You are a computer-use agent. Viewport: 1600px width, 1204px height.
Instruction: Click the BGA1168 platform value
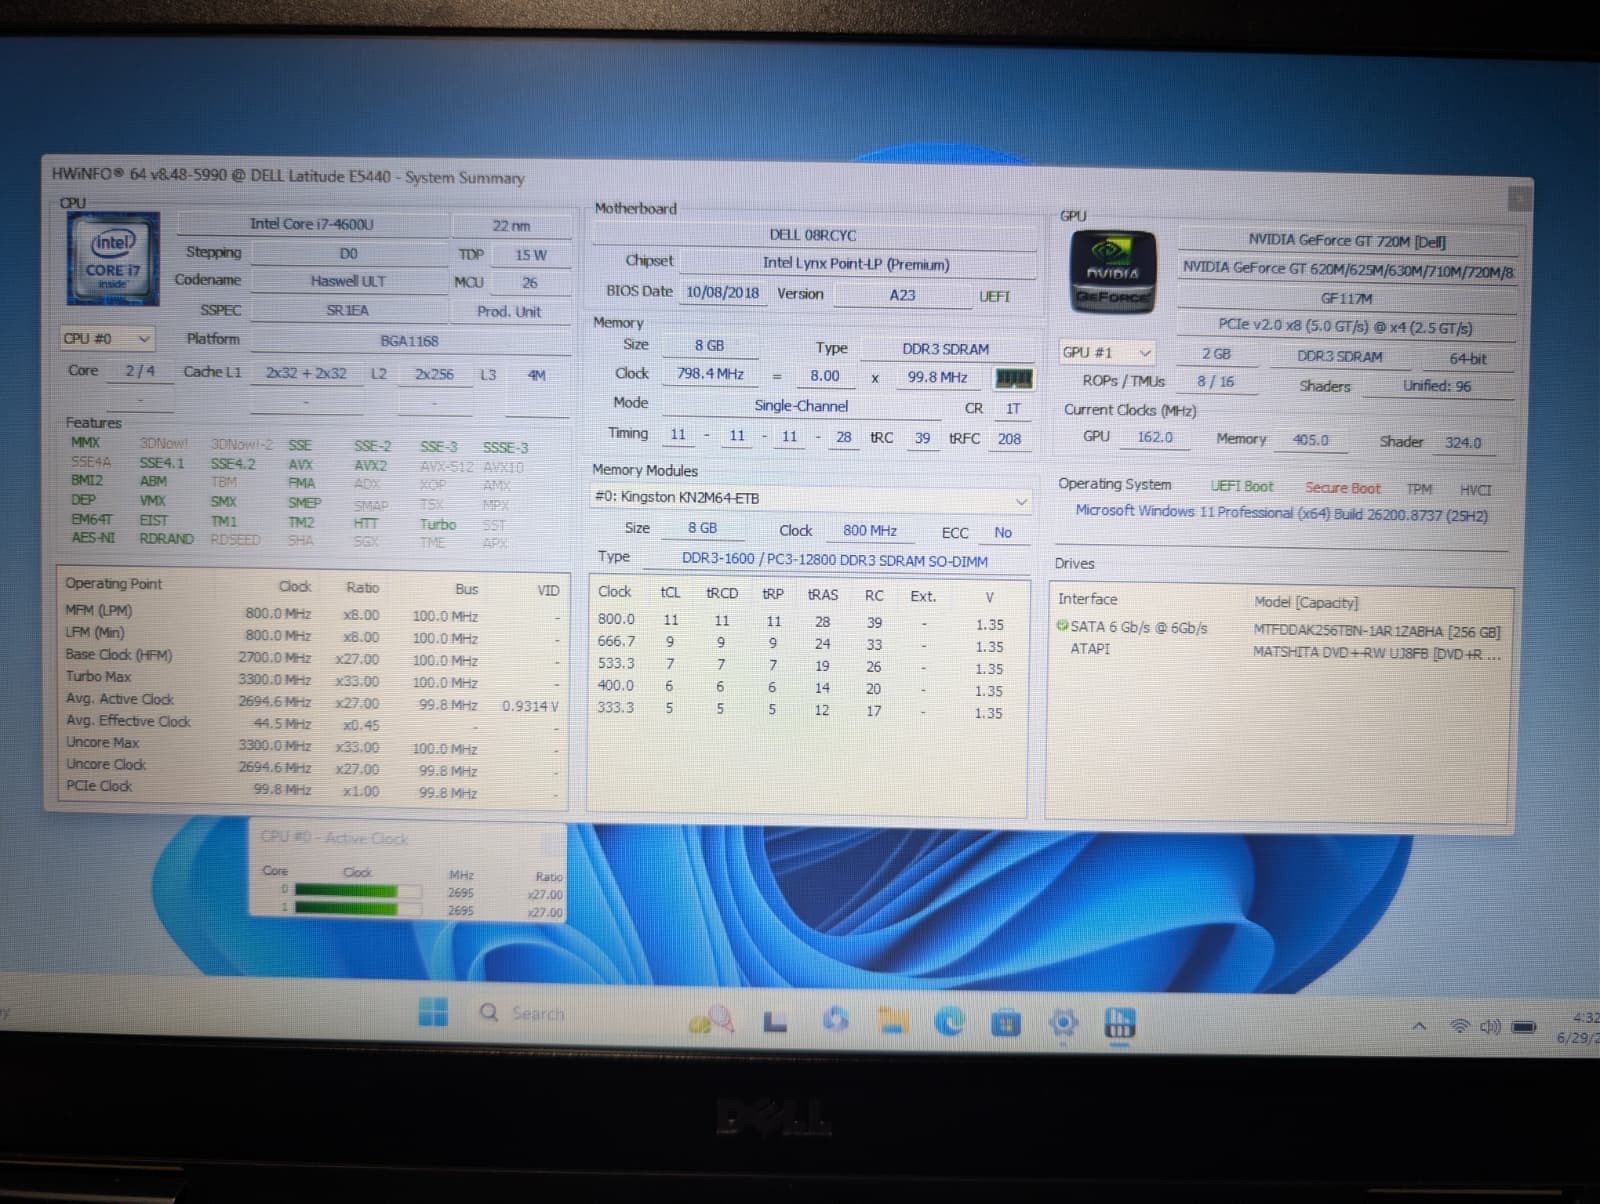[409, 341]
